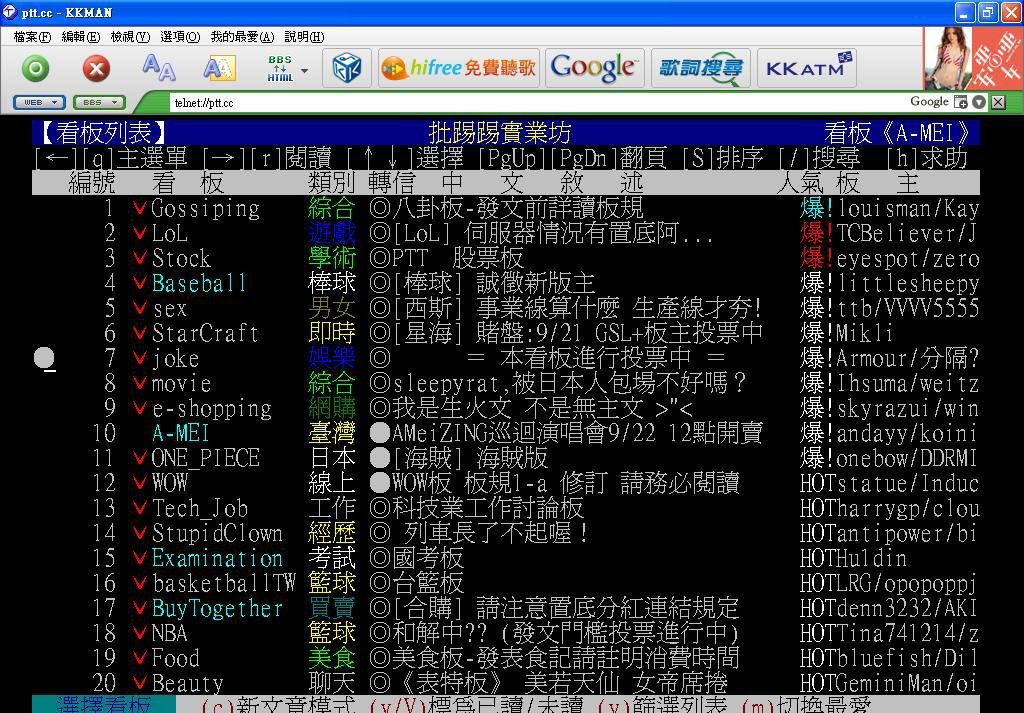Select the ONE_PIECE board name
1024x713 pixels.
point(205,458)
